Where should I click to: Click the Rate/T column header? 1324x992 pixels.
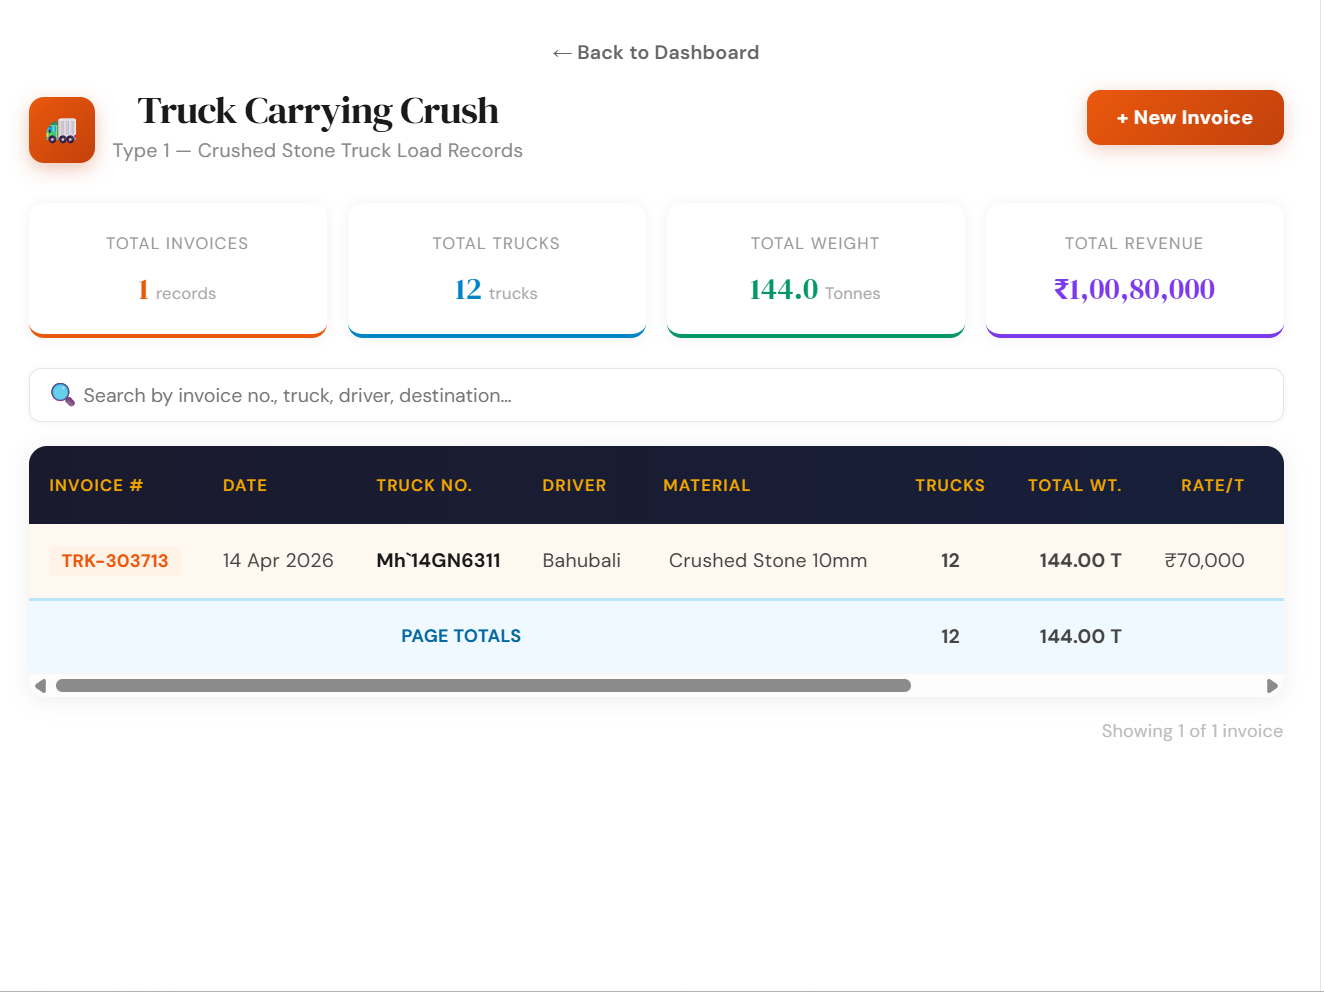(x=1212, y=486)
